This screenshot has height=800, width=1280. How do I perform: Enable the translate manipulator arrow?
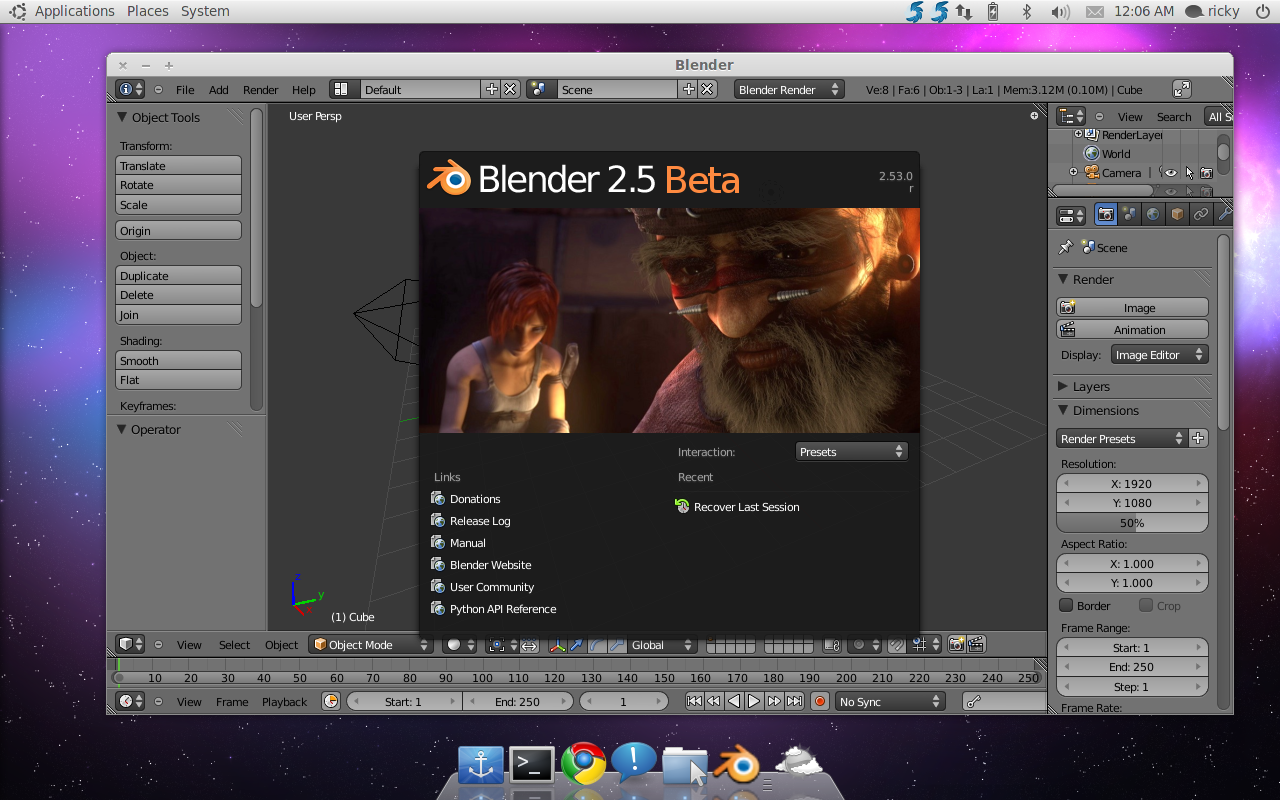[x=577, y=645]
